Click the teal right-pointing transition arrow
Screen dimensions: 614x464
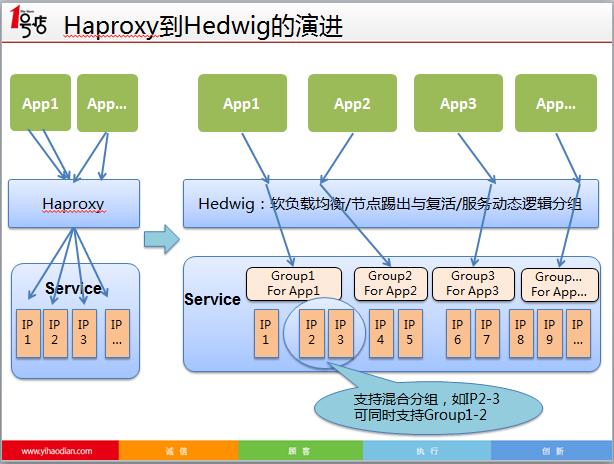(162, 239)
